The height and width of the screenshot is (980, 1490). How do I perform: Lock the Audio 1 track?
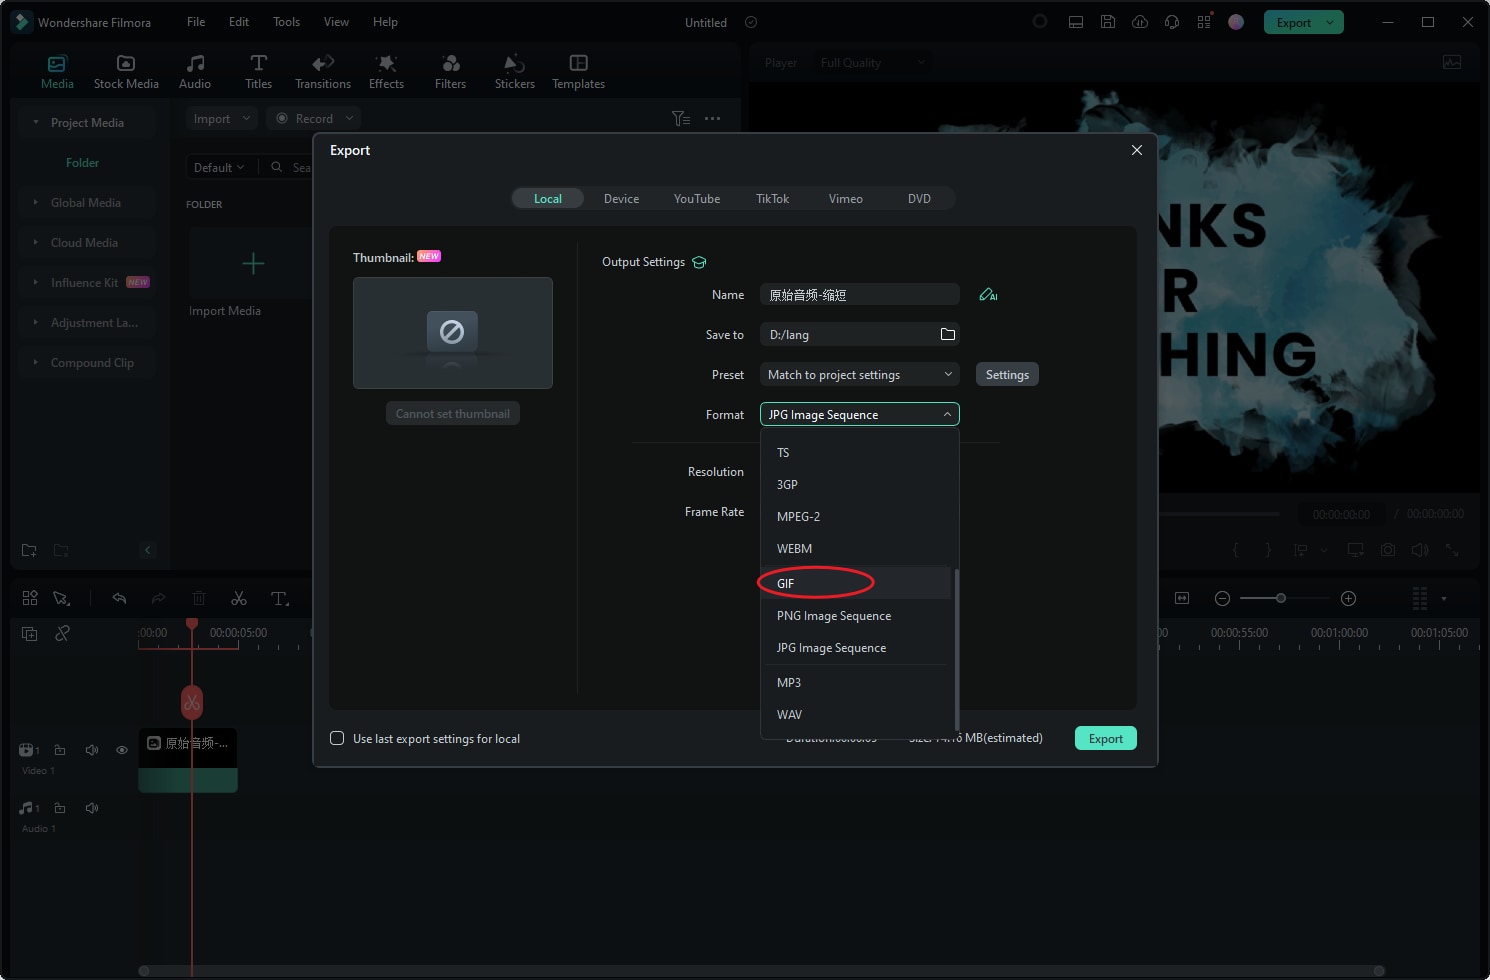click(x=60, y=808)
